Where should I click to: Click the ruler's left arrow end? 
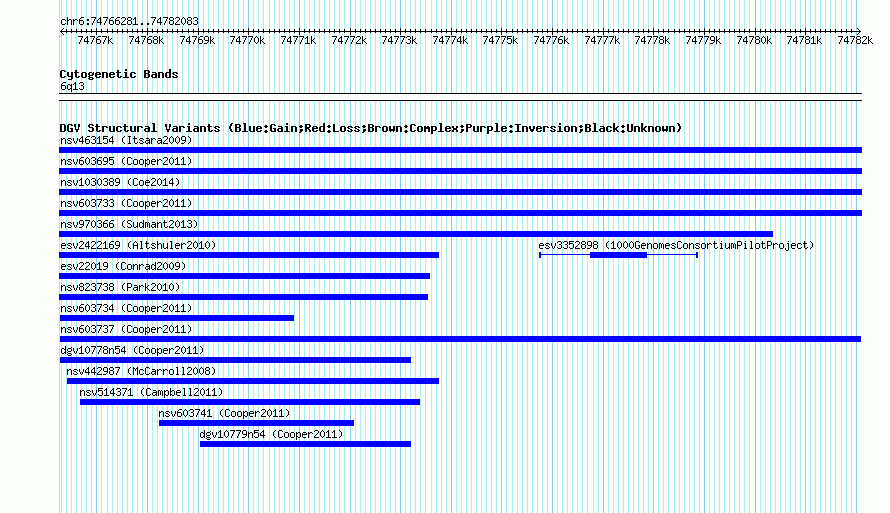(x=62, y=31)
